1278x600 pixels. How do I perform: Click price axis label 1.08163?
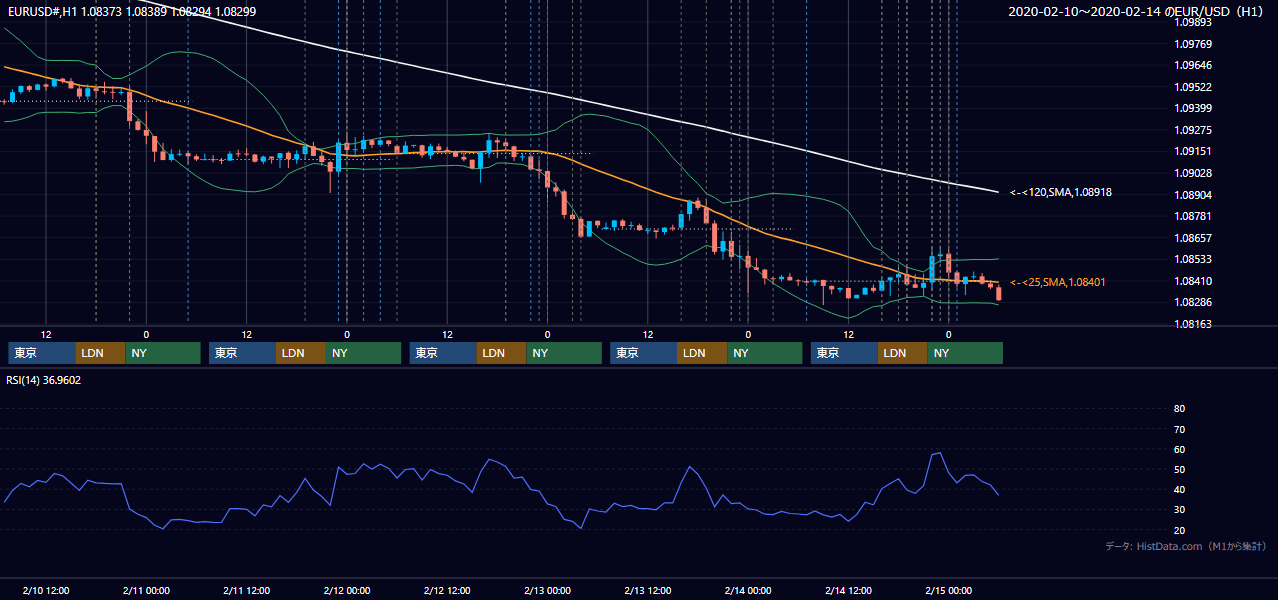click(1192, 324)
